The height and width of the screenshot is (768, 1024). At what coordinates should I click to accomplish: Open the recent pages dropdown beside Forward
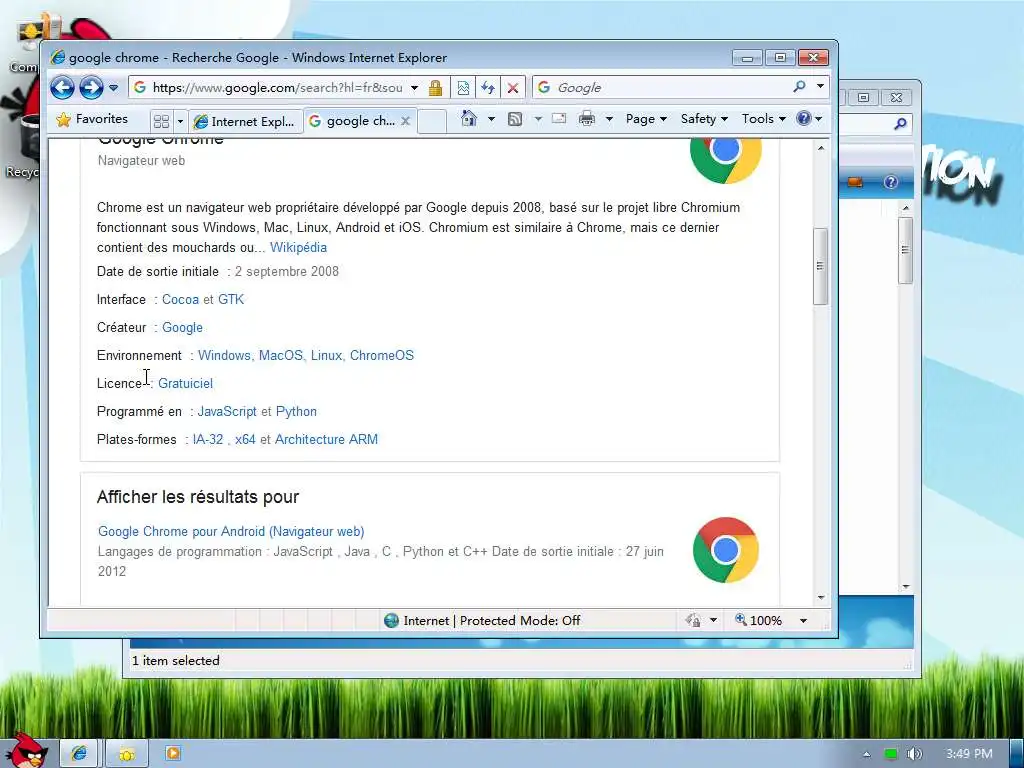pyautogui.click(x=114, y=88)
